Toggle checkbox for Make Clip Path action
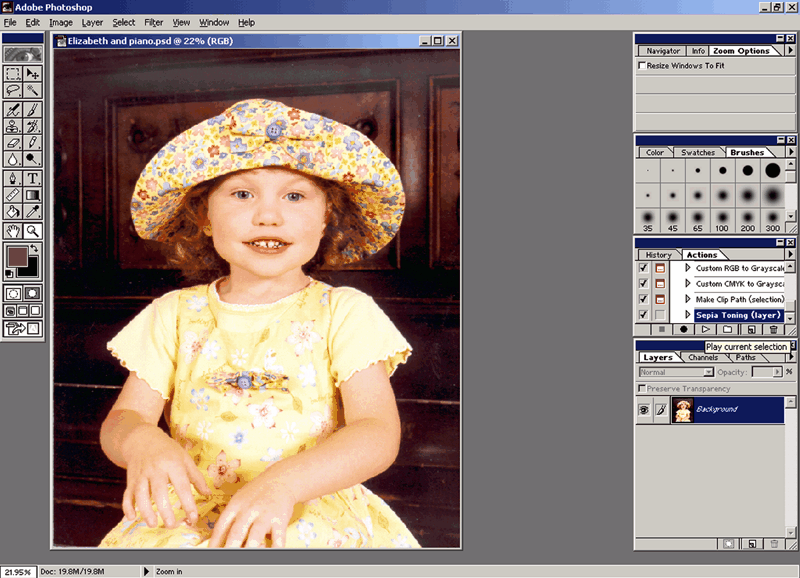800x578 pixels. click(643, 299)
